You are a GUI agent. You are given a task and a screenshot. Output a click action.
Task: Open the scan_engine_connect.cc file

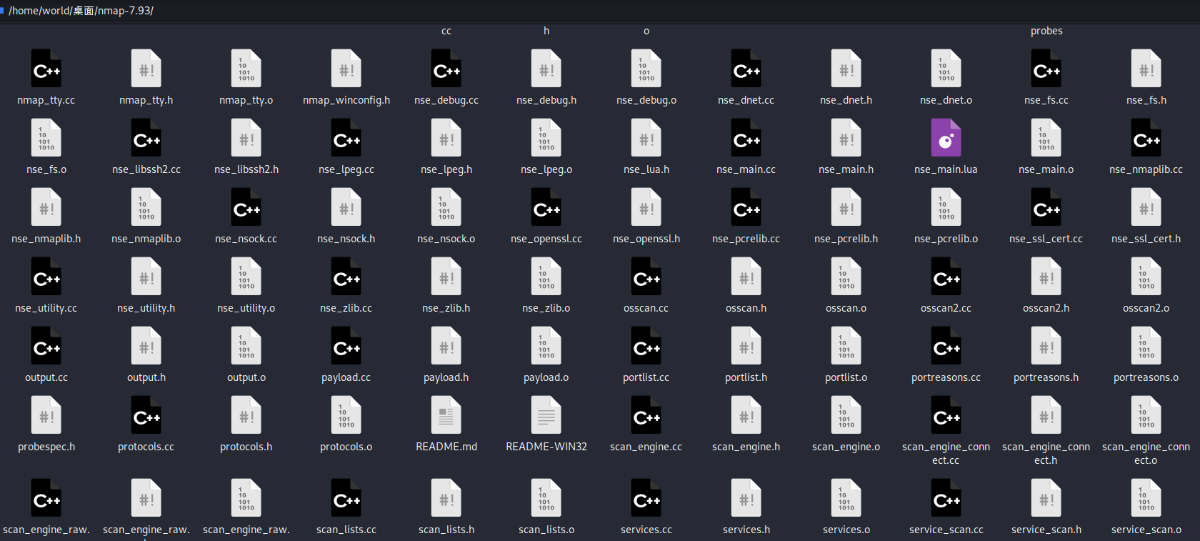click(x=945, y=415)
